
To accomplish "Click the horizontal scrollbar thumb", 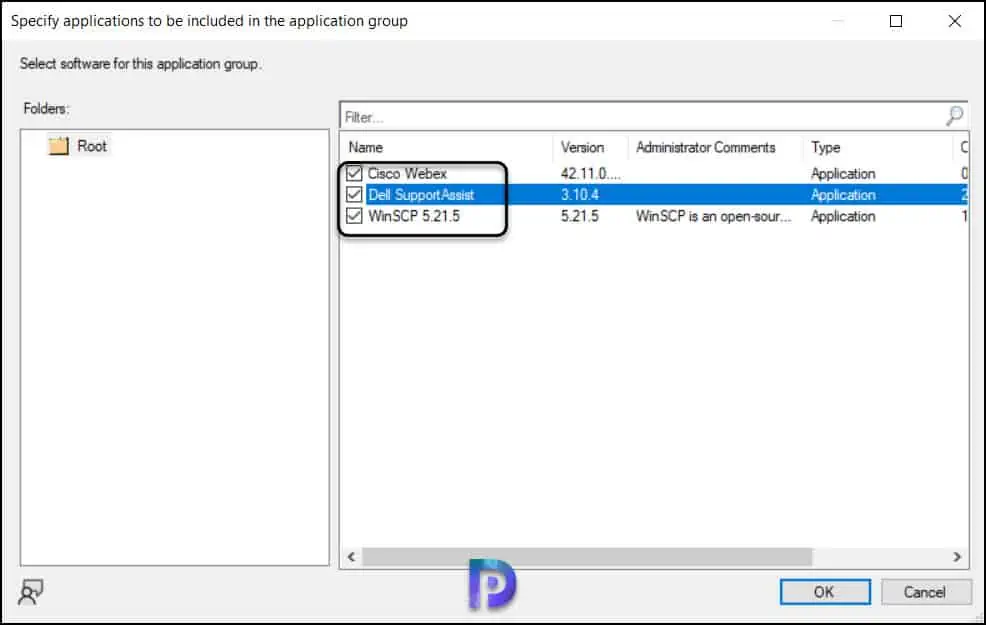I will [x=587, y=556].
